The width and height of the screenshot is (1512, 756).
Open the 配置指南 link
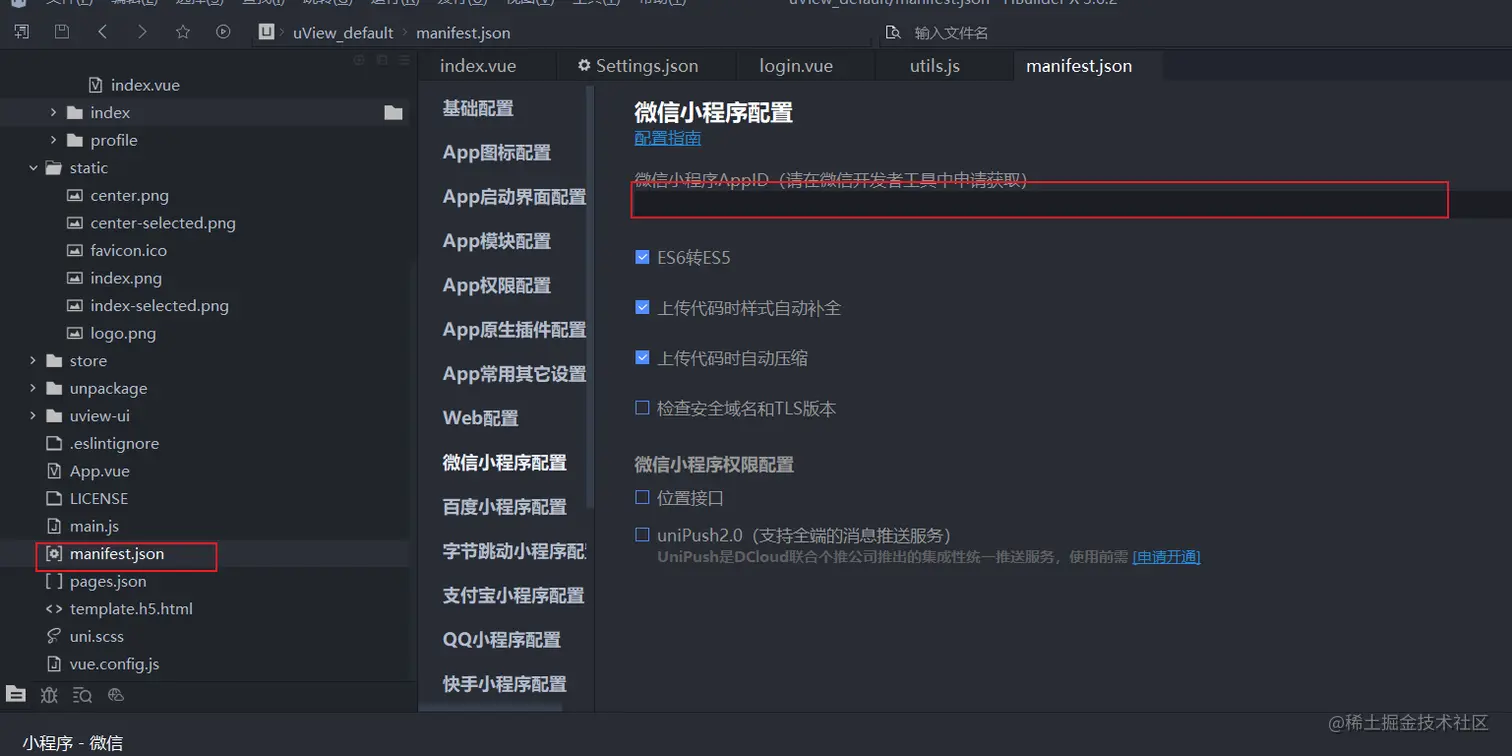tap(668, 138)
